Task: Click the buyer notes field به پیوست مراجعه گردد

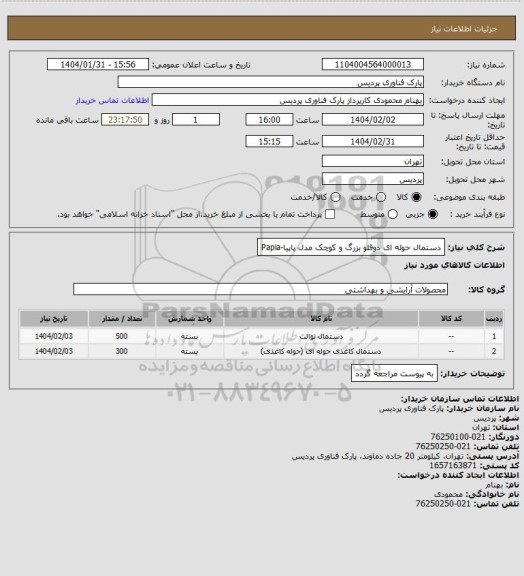Action: click(394, 374)
